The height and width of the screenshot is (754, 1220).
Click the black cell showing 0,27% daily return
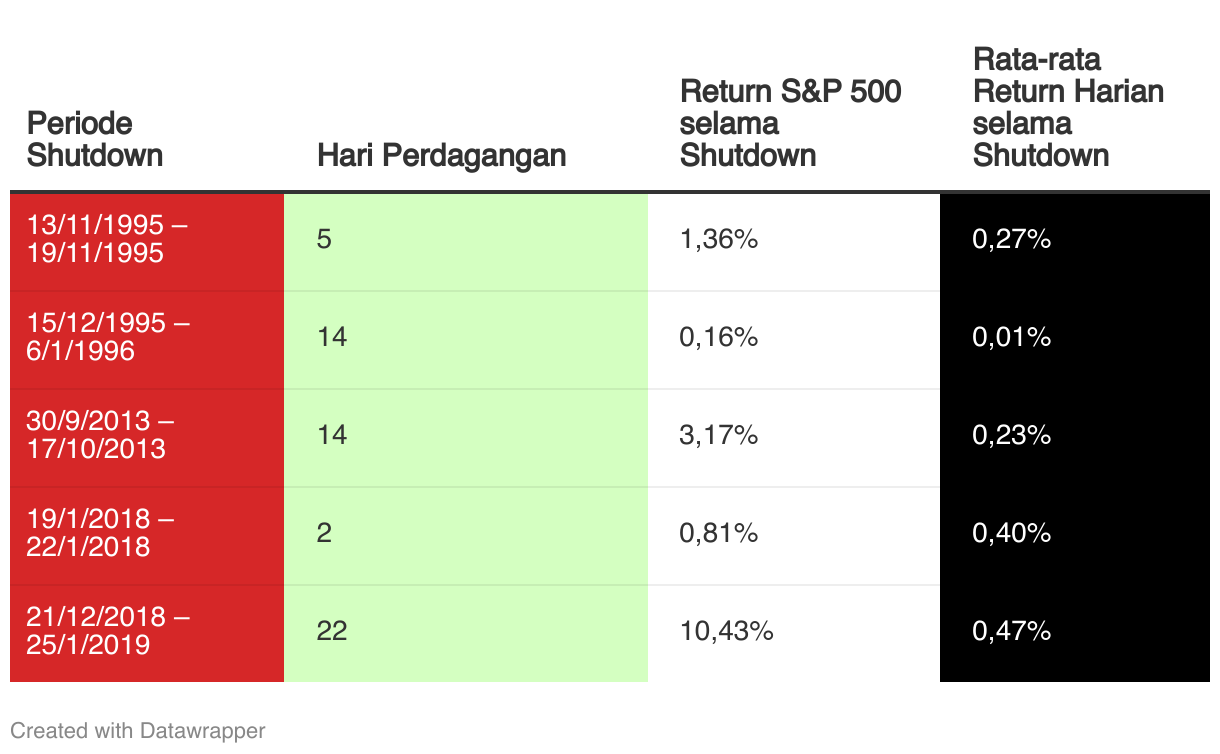point(1074,240)
